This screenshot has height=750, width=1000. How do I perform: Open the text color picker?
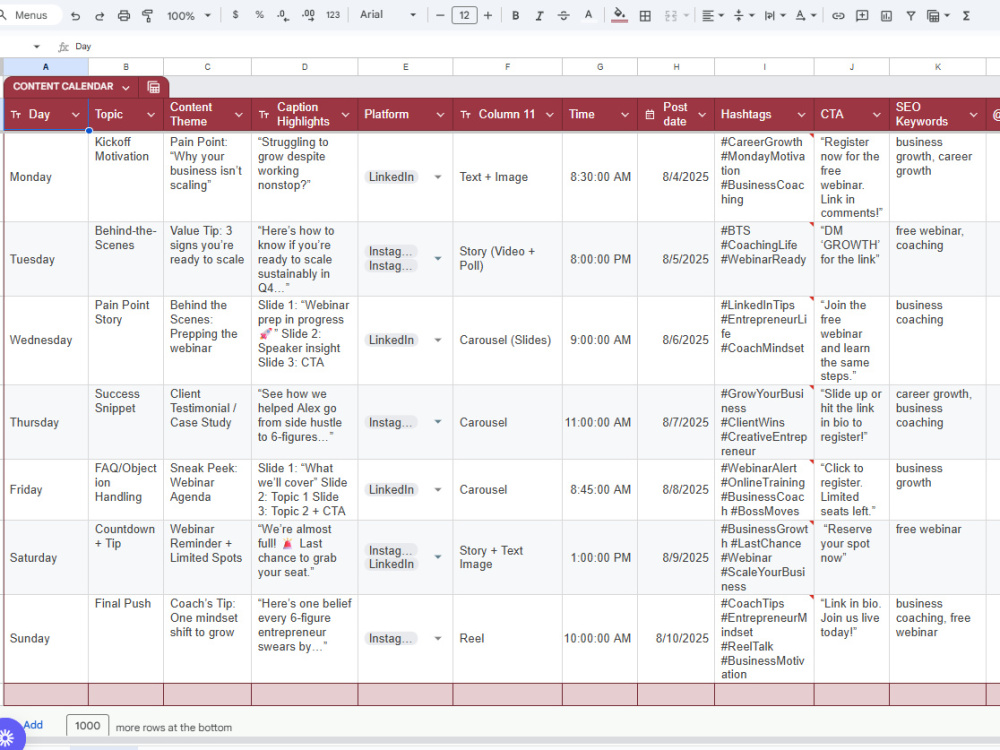(588, 15)
